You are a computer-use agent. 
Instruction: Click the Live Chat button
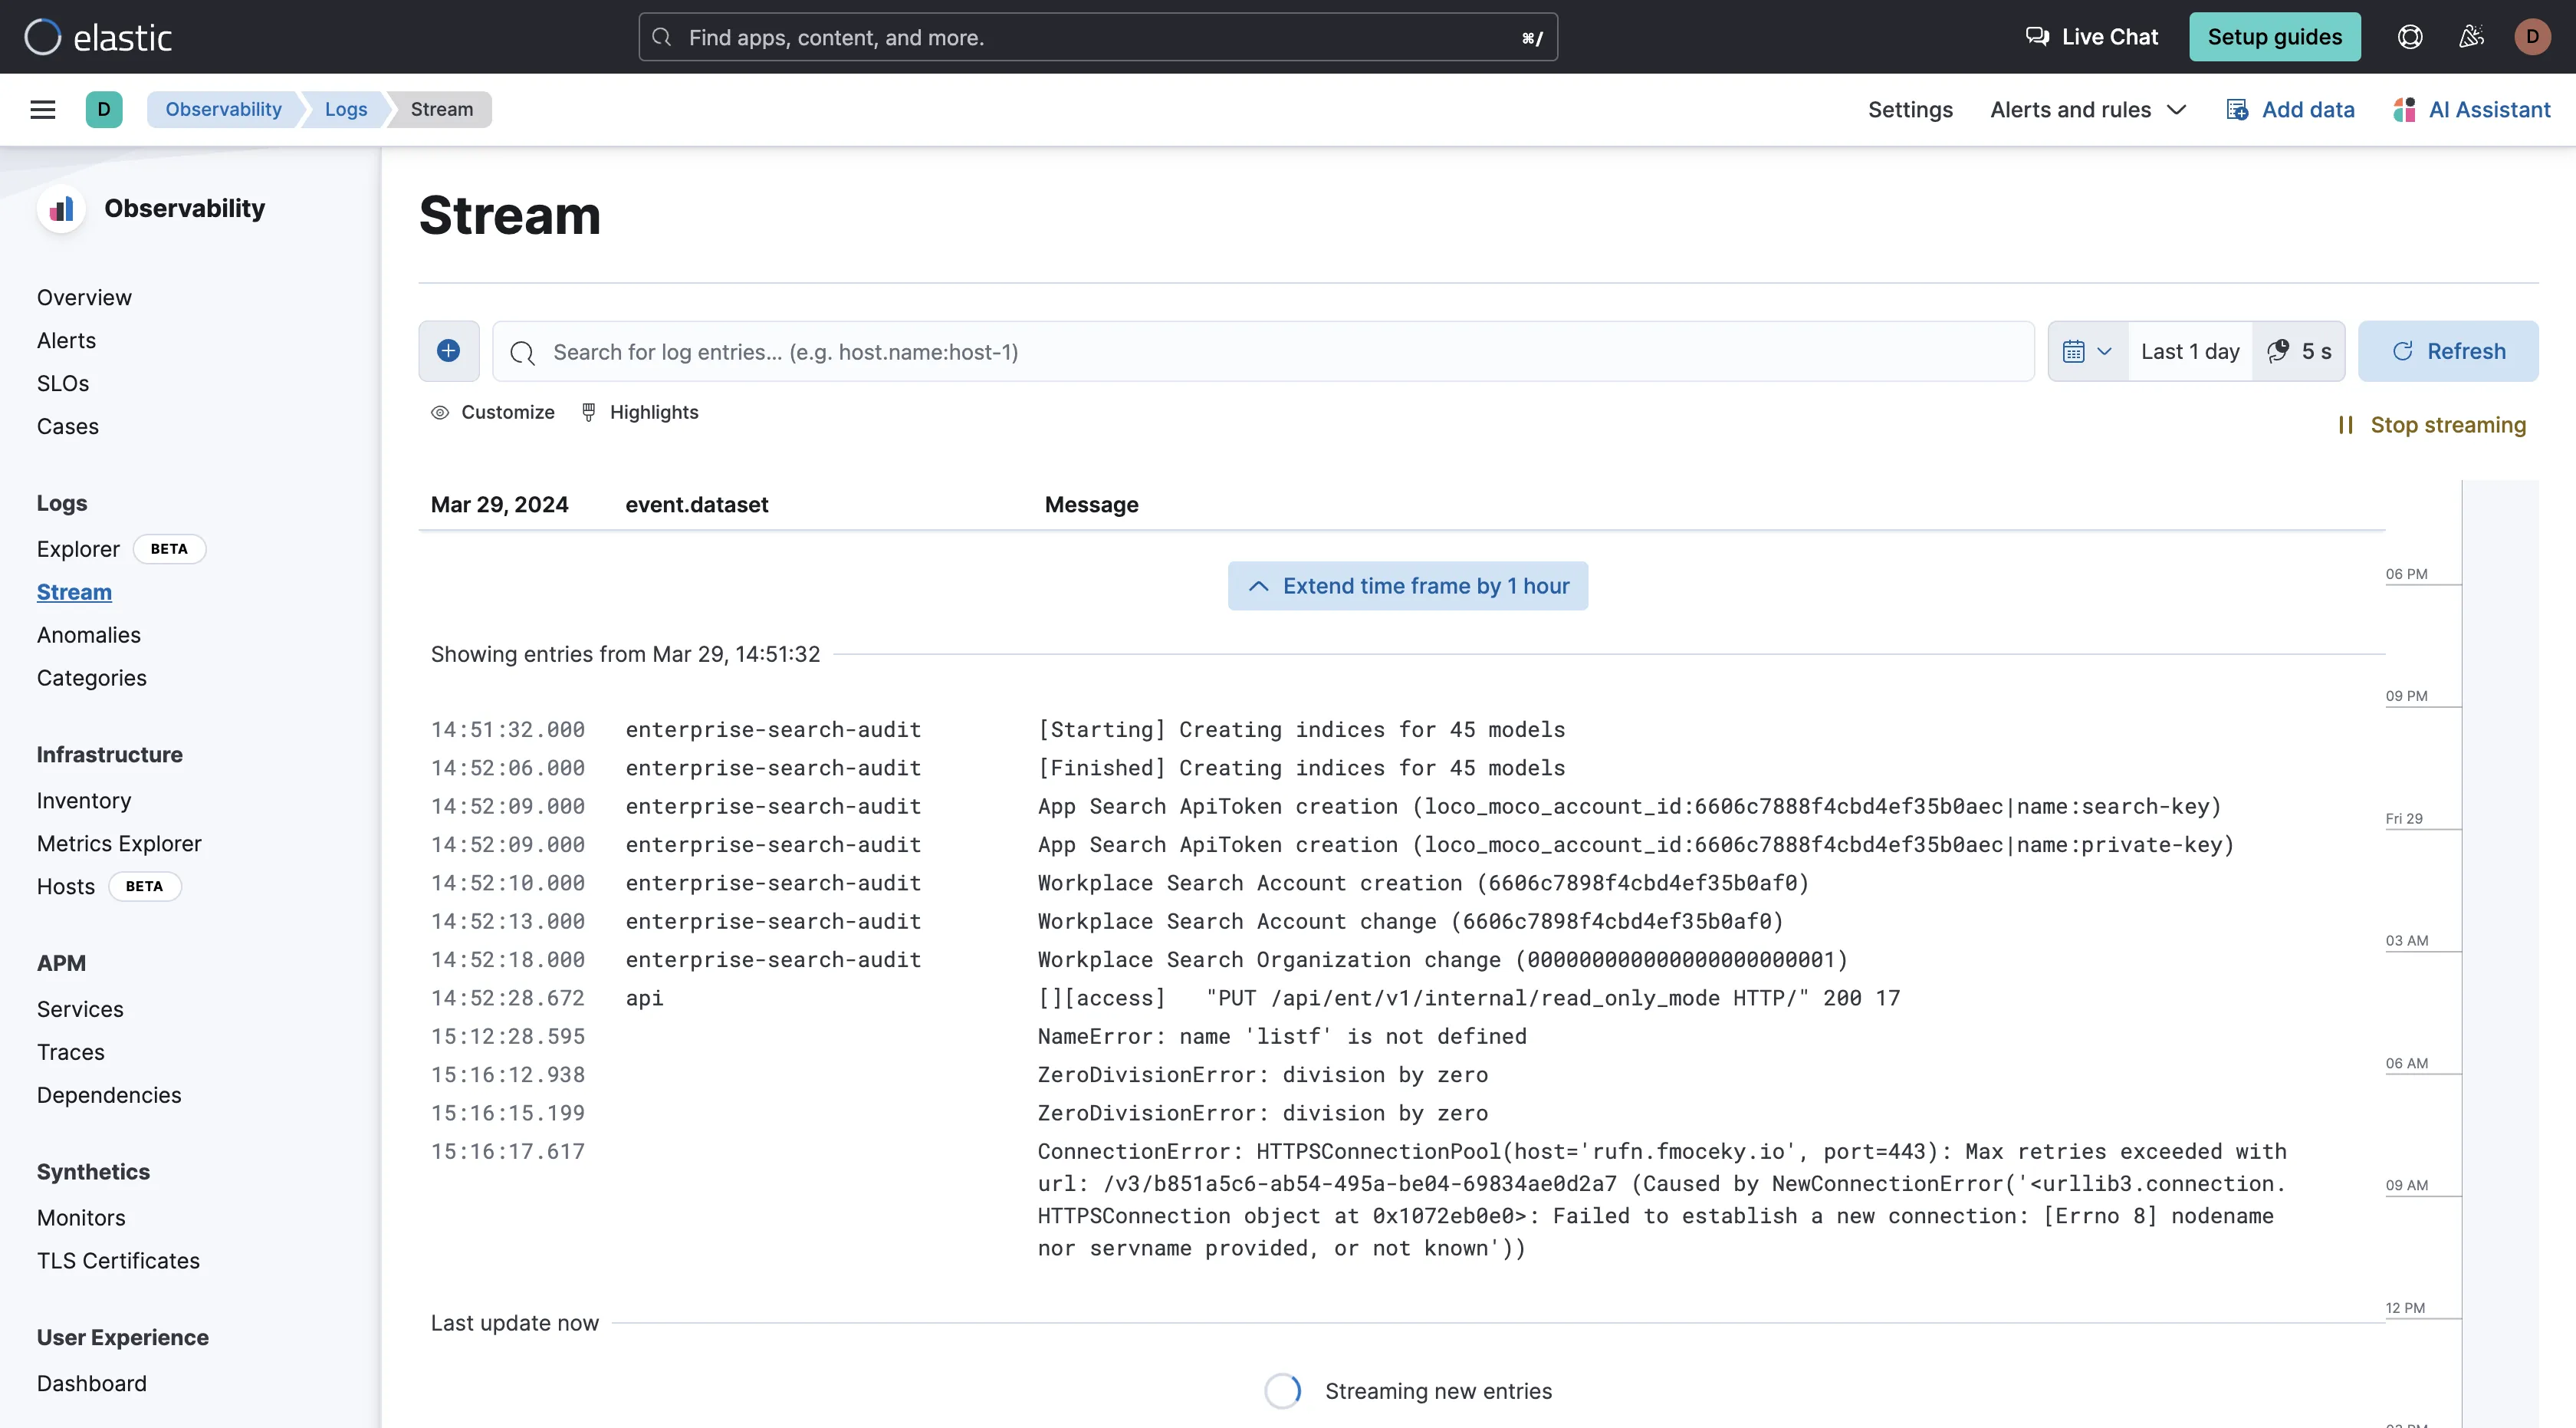coord(2091,37)
